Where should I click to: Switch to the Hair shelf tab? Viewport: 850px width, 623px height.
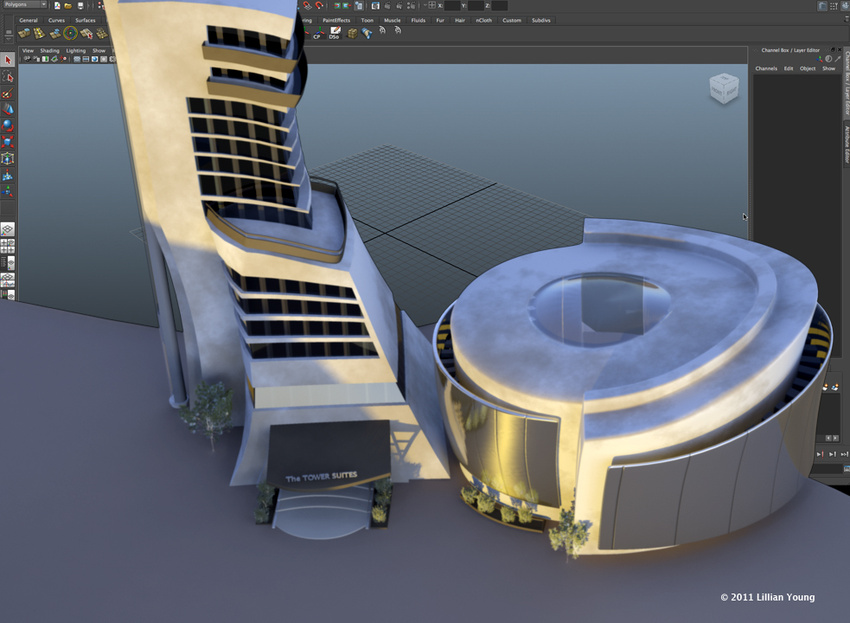(x=460, y=20)
